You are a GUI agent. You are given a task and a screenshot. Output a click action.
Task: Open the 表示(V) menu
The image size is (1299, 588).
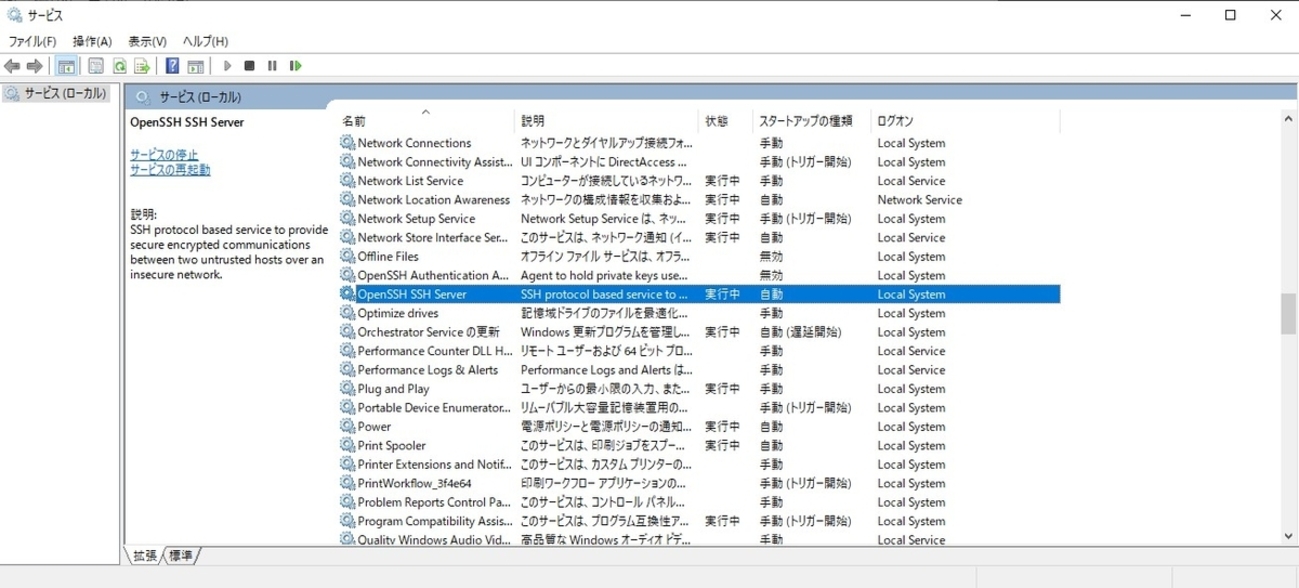tap(147, 41)
